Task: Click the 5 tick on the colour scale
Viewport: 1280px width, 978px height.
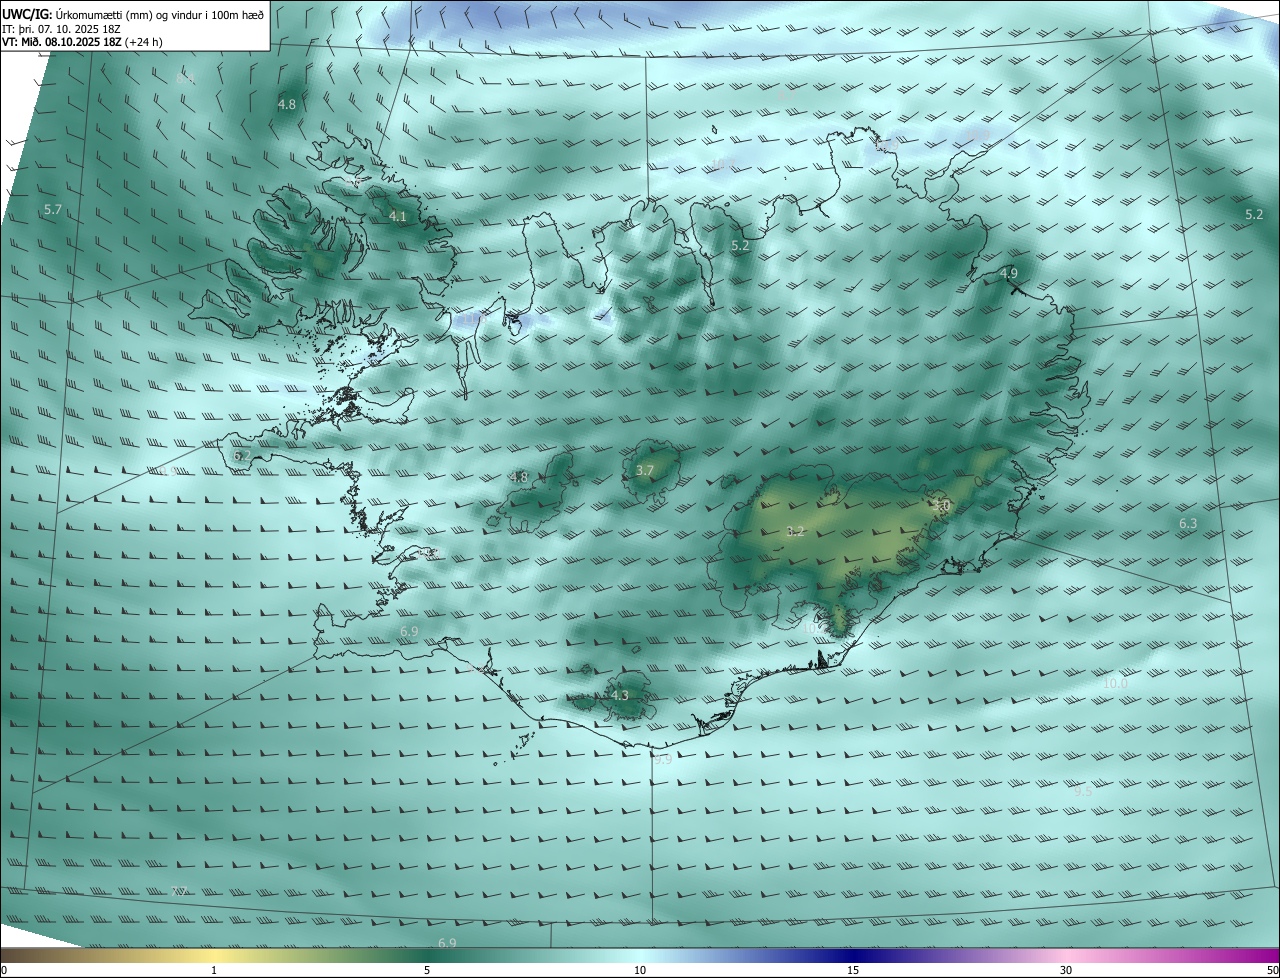Action: (427, 970)
